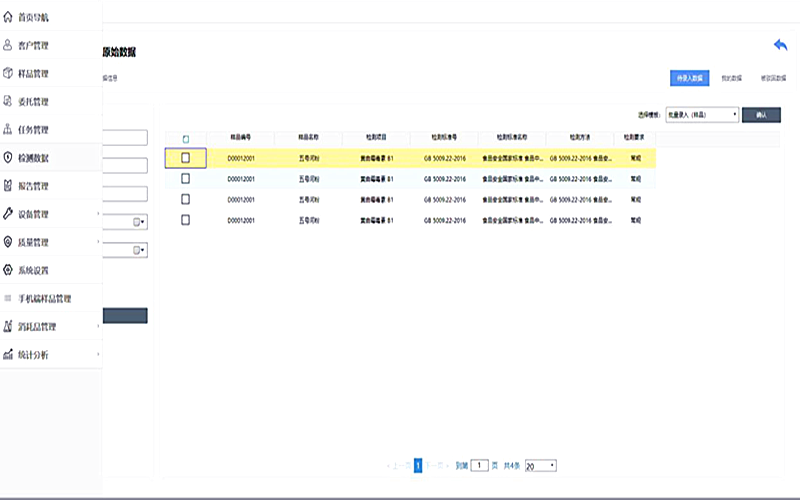Check the last table row checkbox
This screenshot has width=800, height=500.
pyautogui.click(x=185, y=219)
